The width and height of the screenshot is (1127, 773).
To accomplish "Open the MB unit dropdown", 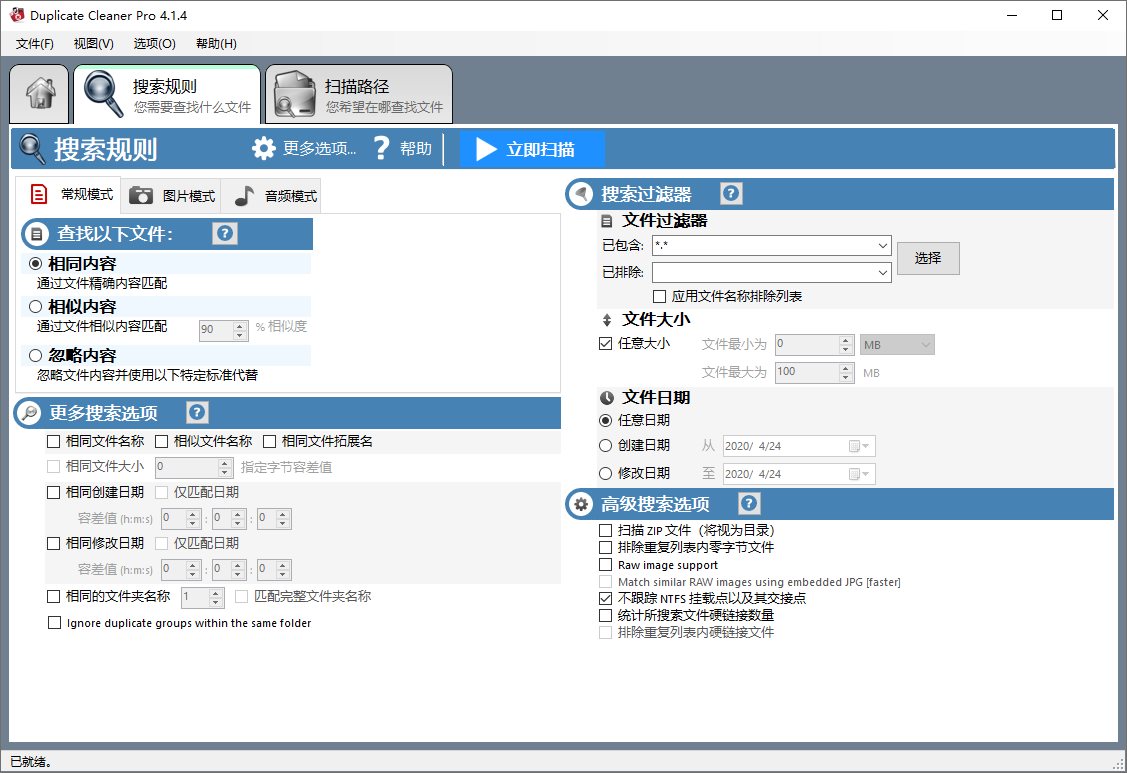I will (x=925, y=343).
